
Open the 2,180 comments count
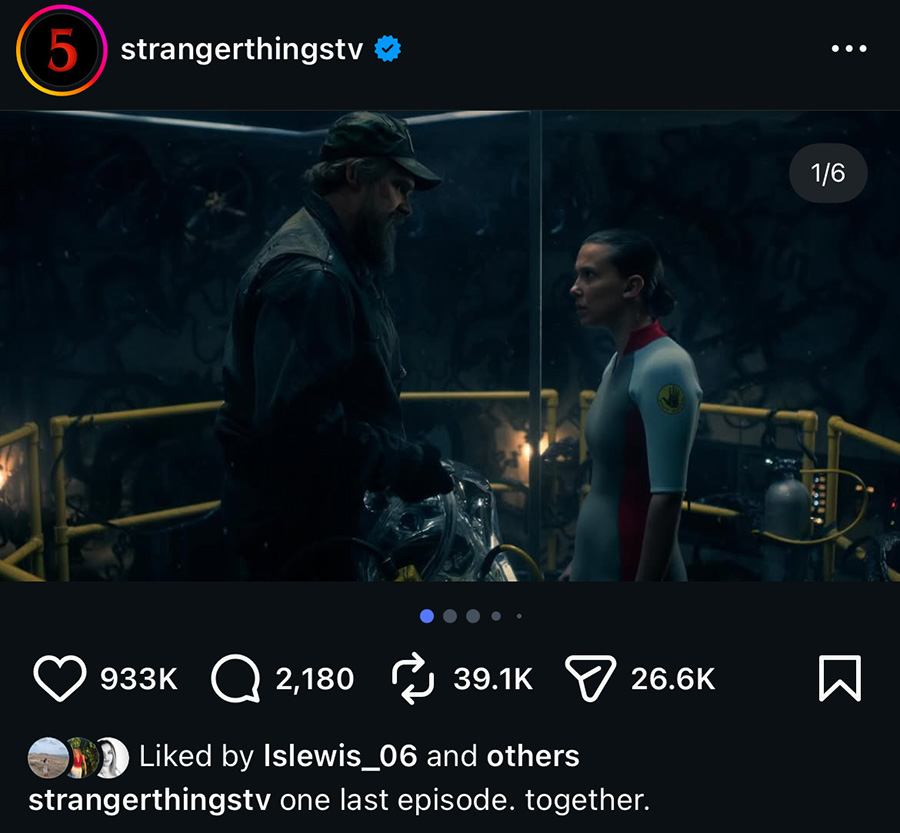[x=315, y=680]
